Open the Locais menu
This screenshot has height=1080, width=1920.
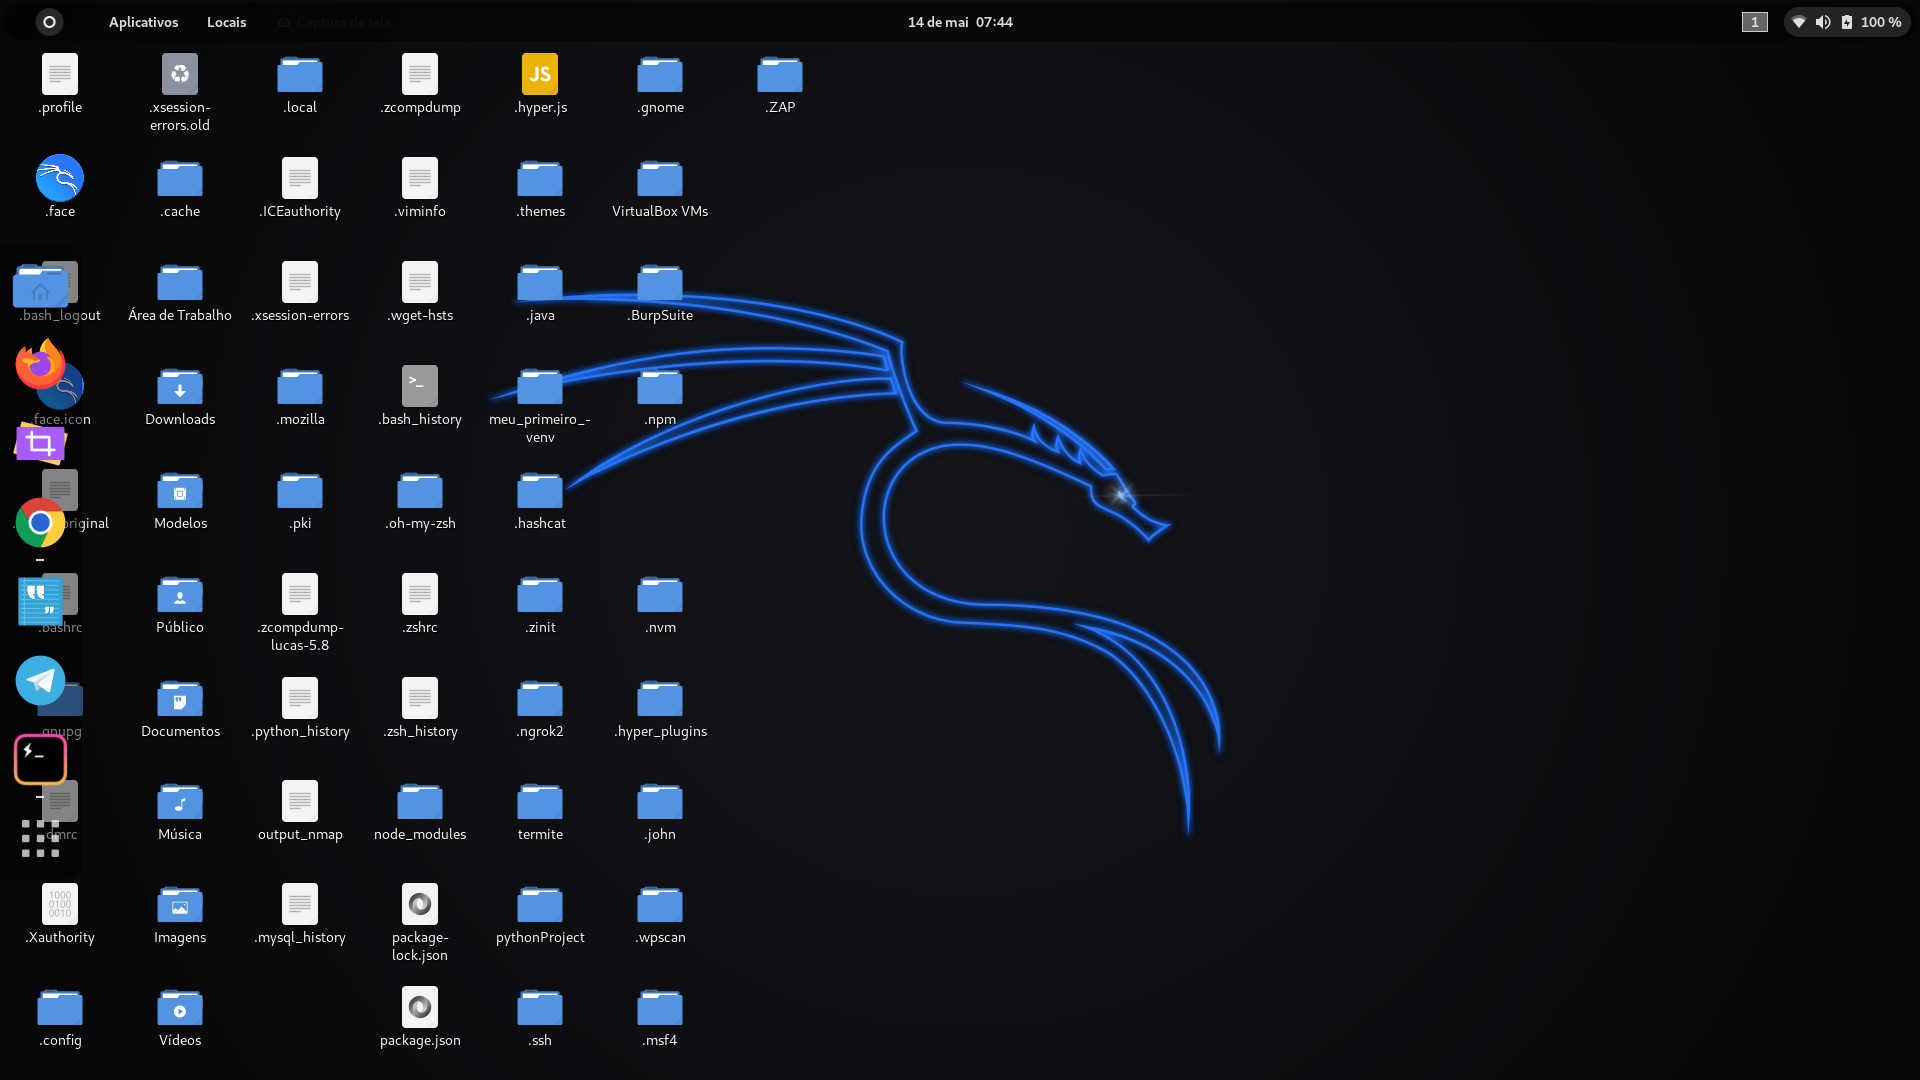point(226,22)
